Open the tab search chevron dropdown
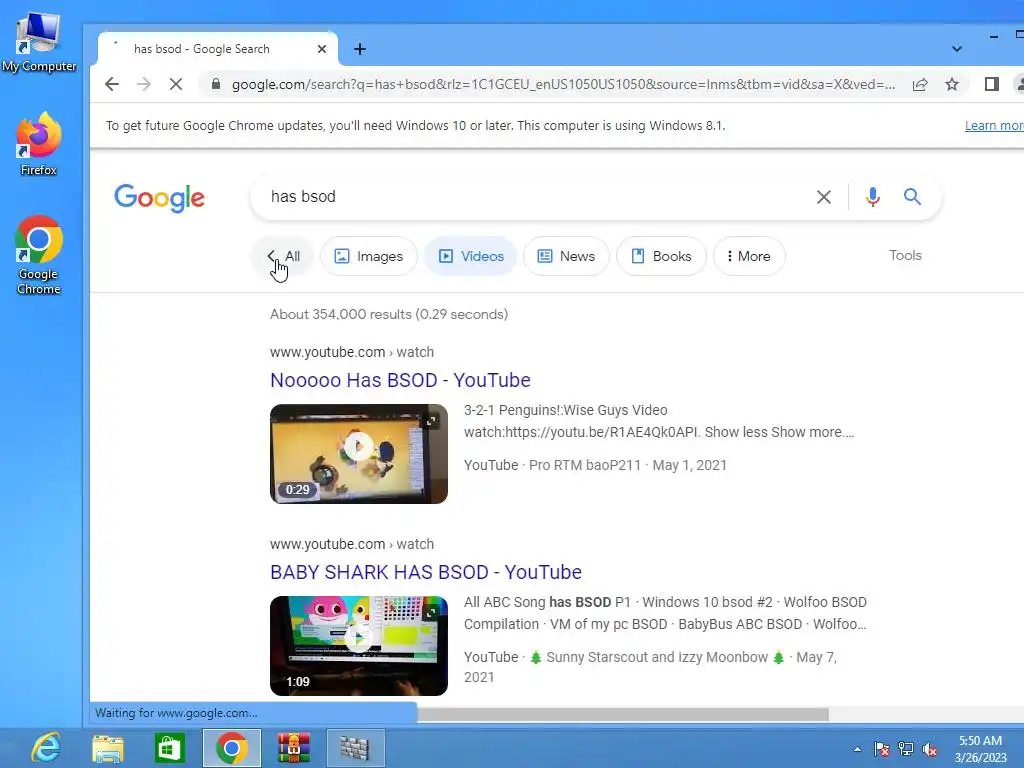The image size is (1024, 768). tap(957, 49)
